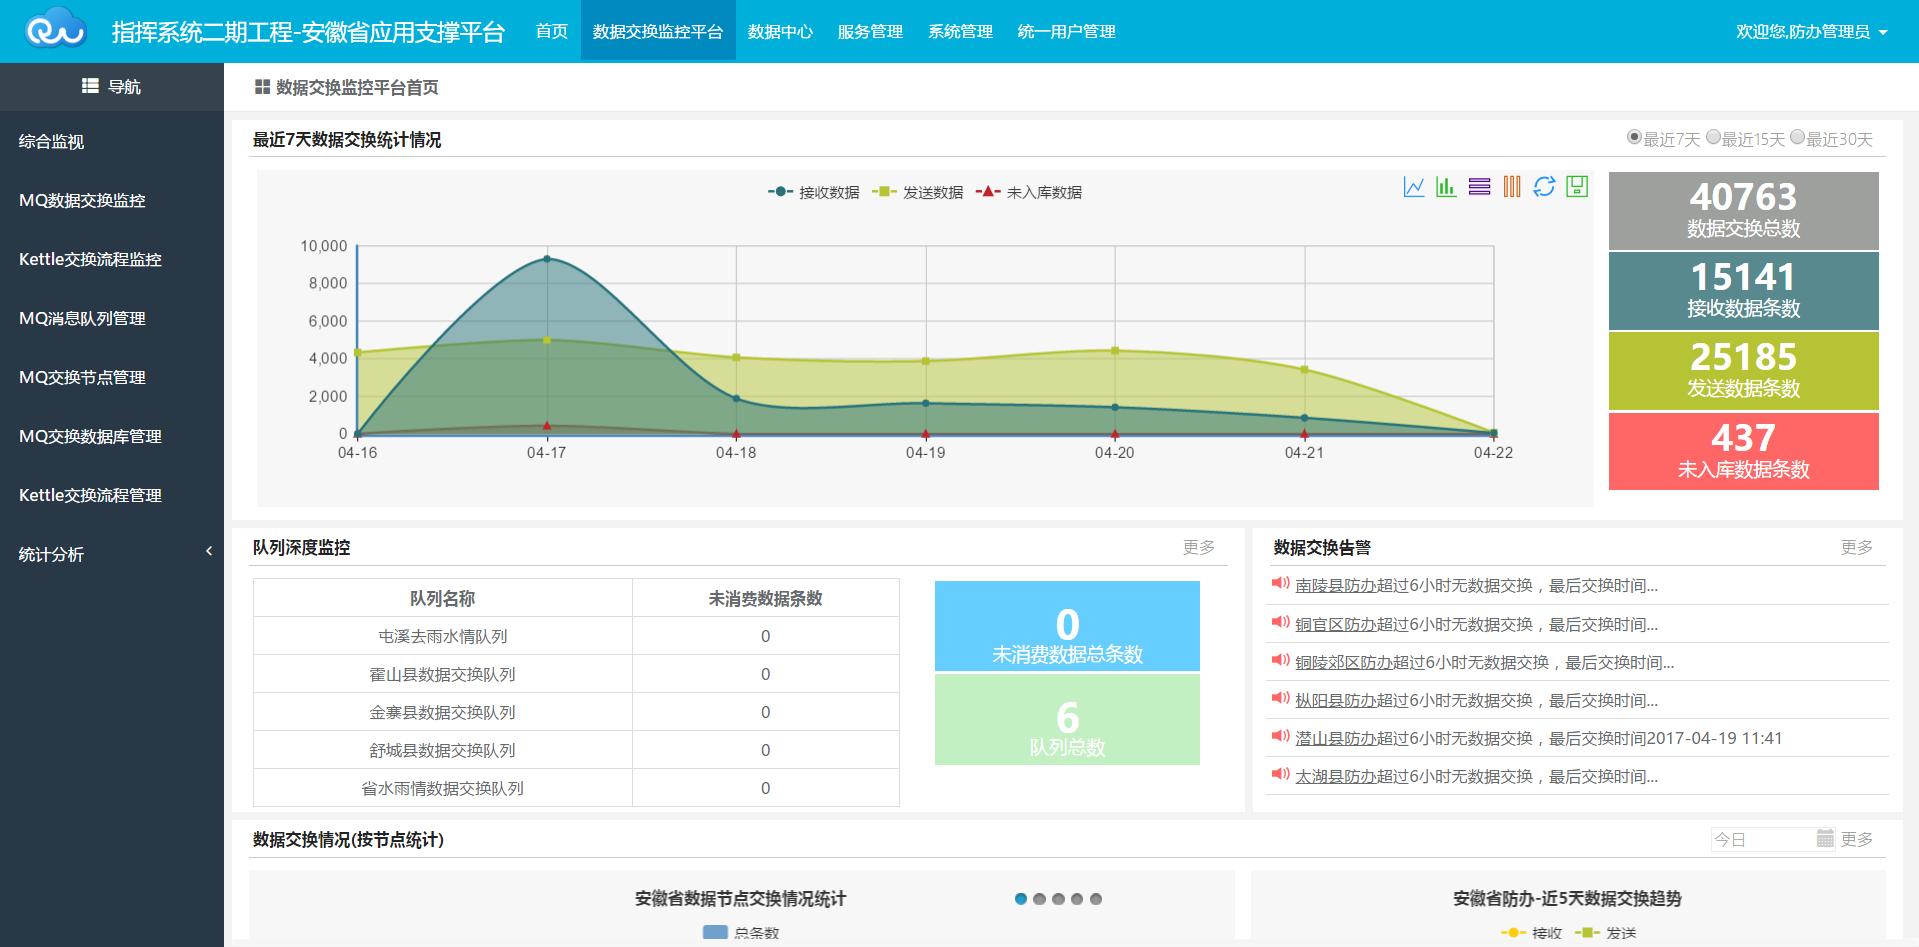
Task: Toggle 未入库数据 legend series
Action: click(1029, 192)
